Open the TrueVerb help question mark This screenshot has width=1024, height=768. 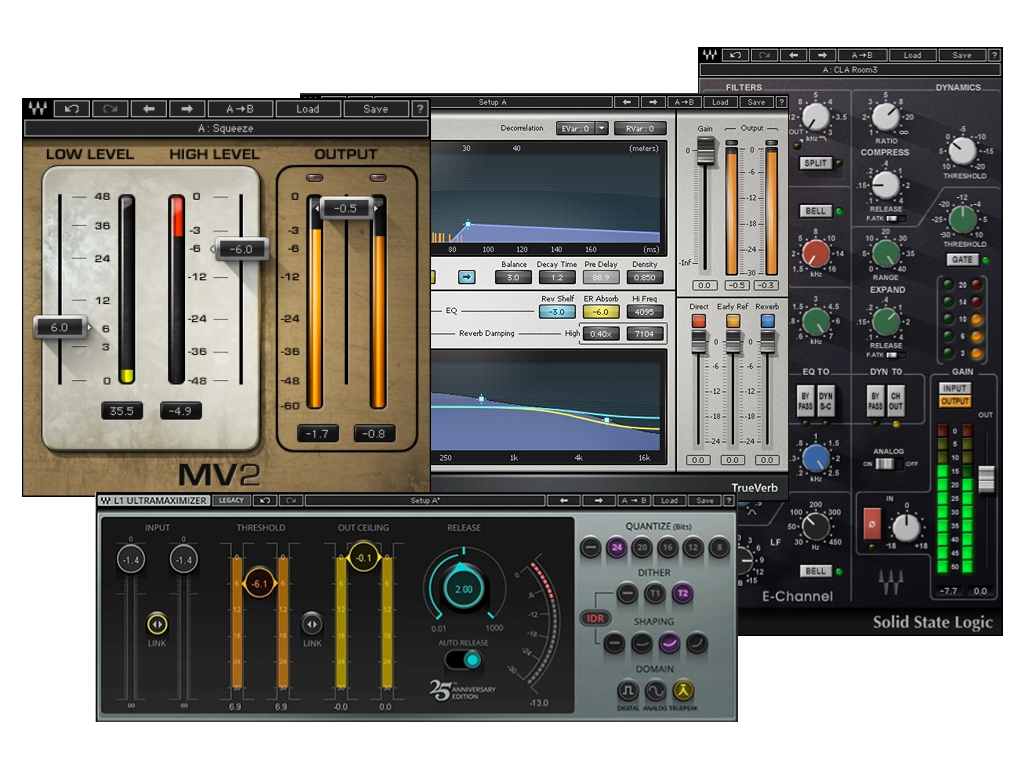pyautogui.click(x=780, y=102)
